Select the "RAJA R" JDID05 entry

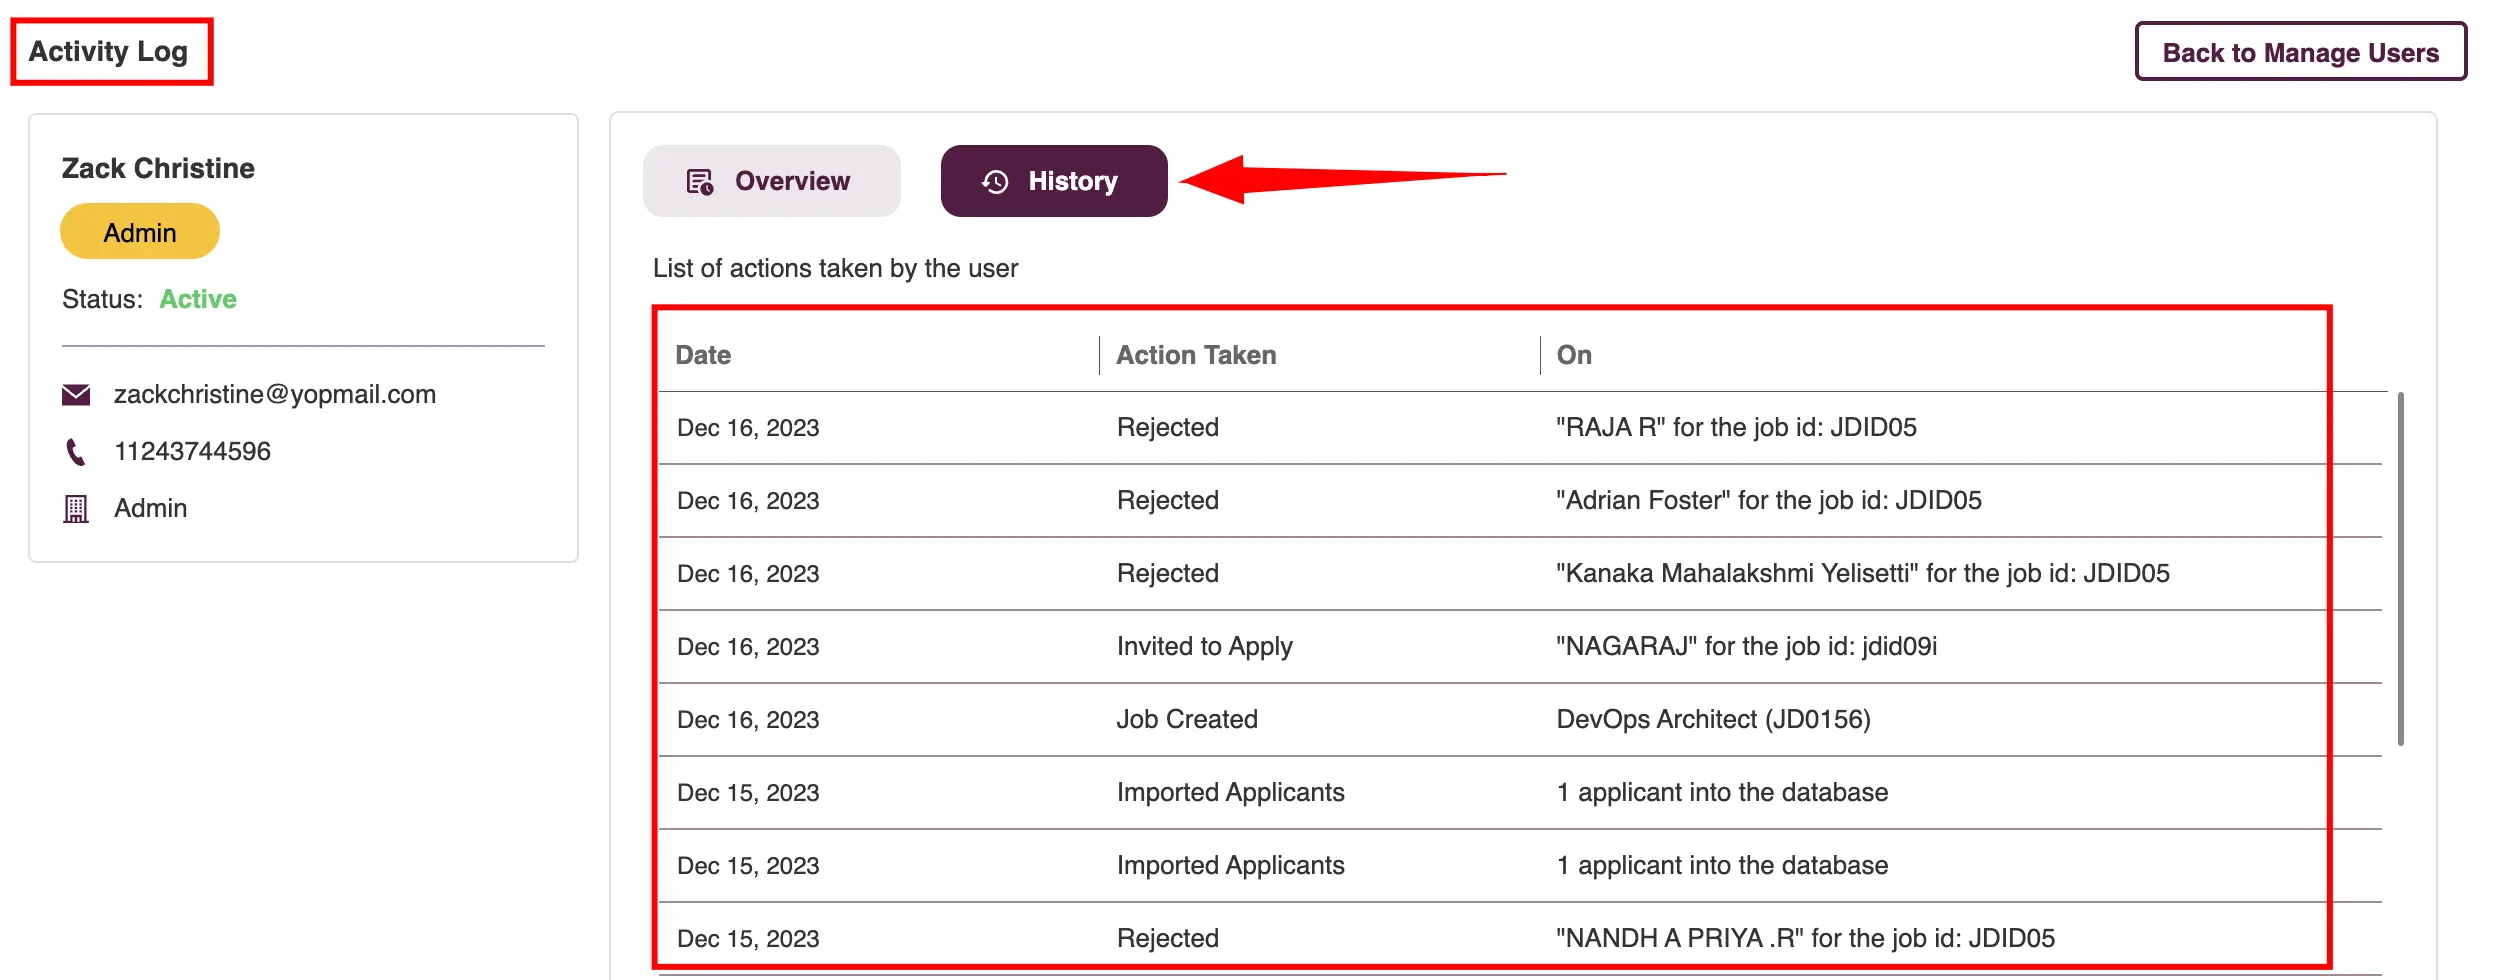1736,428
